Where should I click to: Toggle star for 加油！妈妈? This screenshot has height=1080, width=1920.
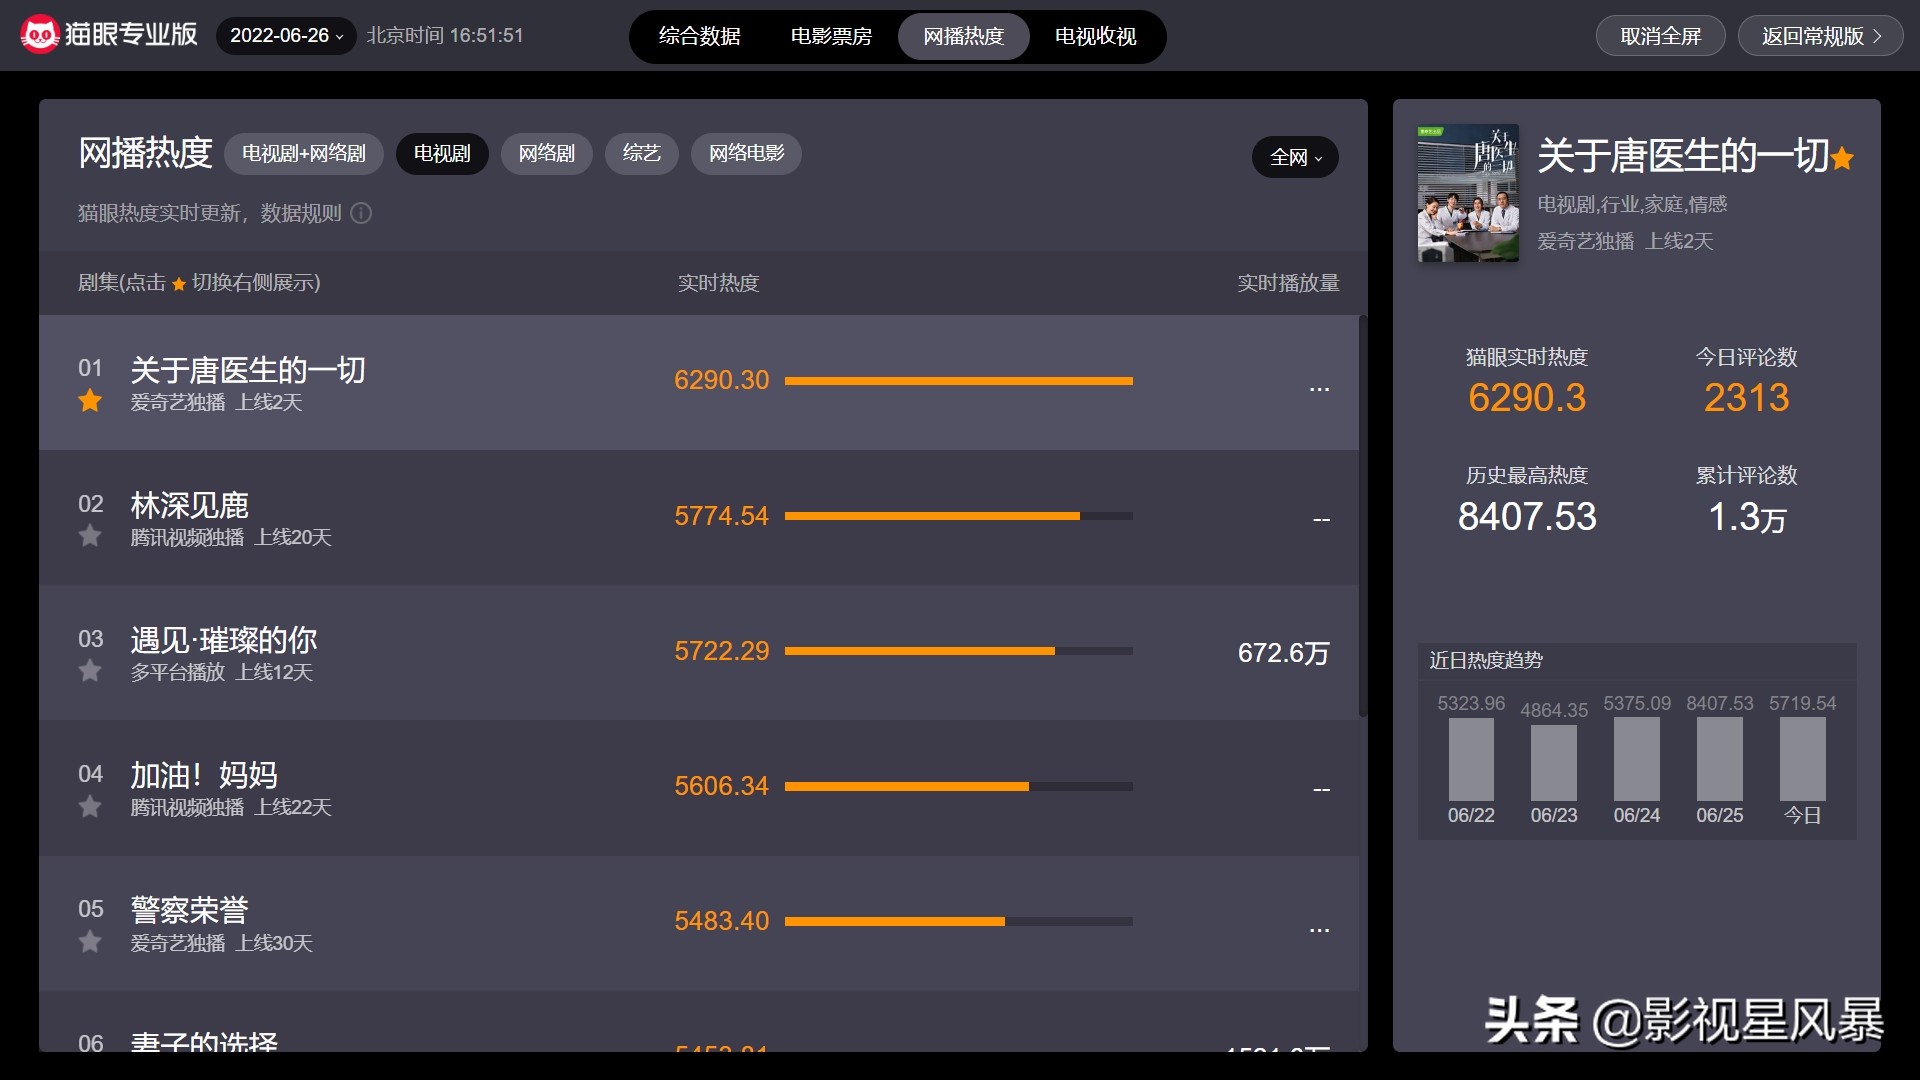point(90,806)
